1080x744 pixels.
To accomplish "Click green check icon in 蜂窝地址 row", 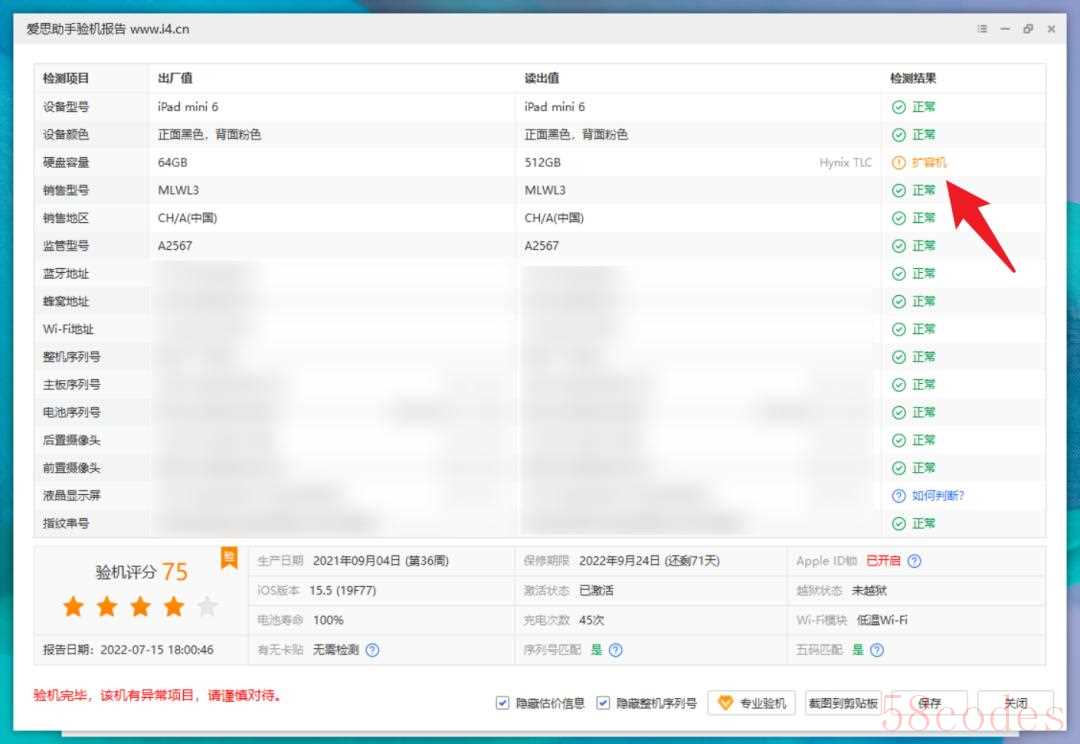I will point(899,301).
